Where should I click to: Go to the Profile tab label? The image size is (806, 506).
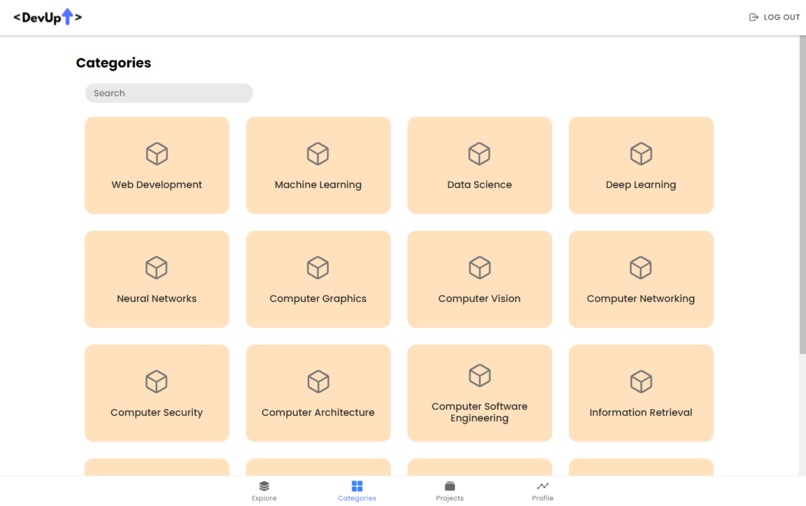(x=542, y=498)
